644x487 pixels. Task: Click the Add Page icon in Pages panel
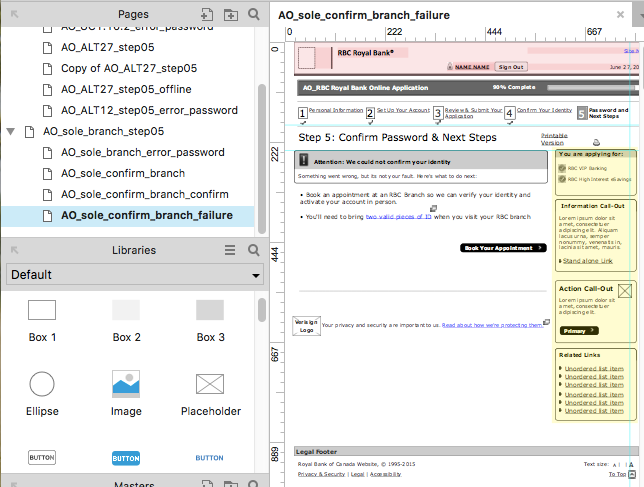click(207, 15)
